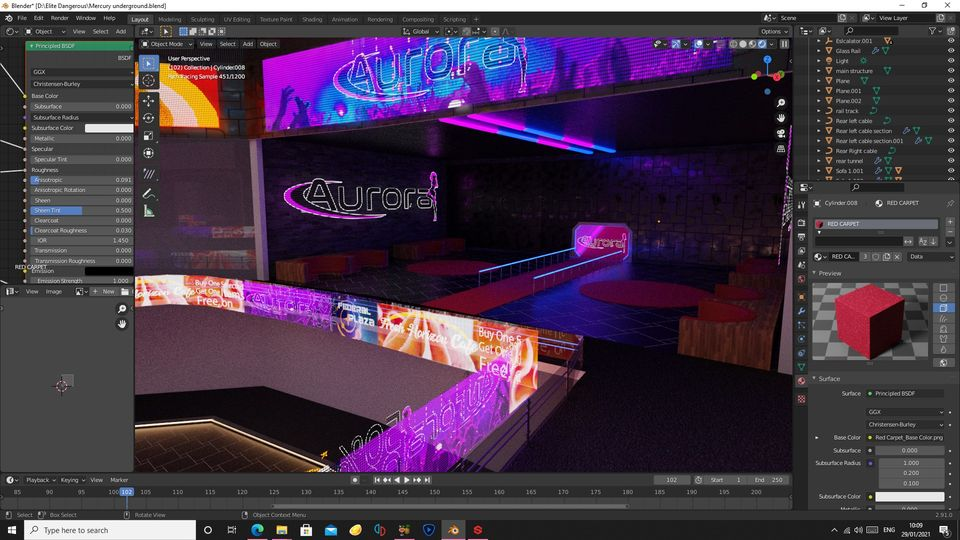Activate the Transform tool
The width and height of the screenshot is (960, 540).
[148, 153]
